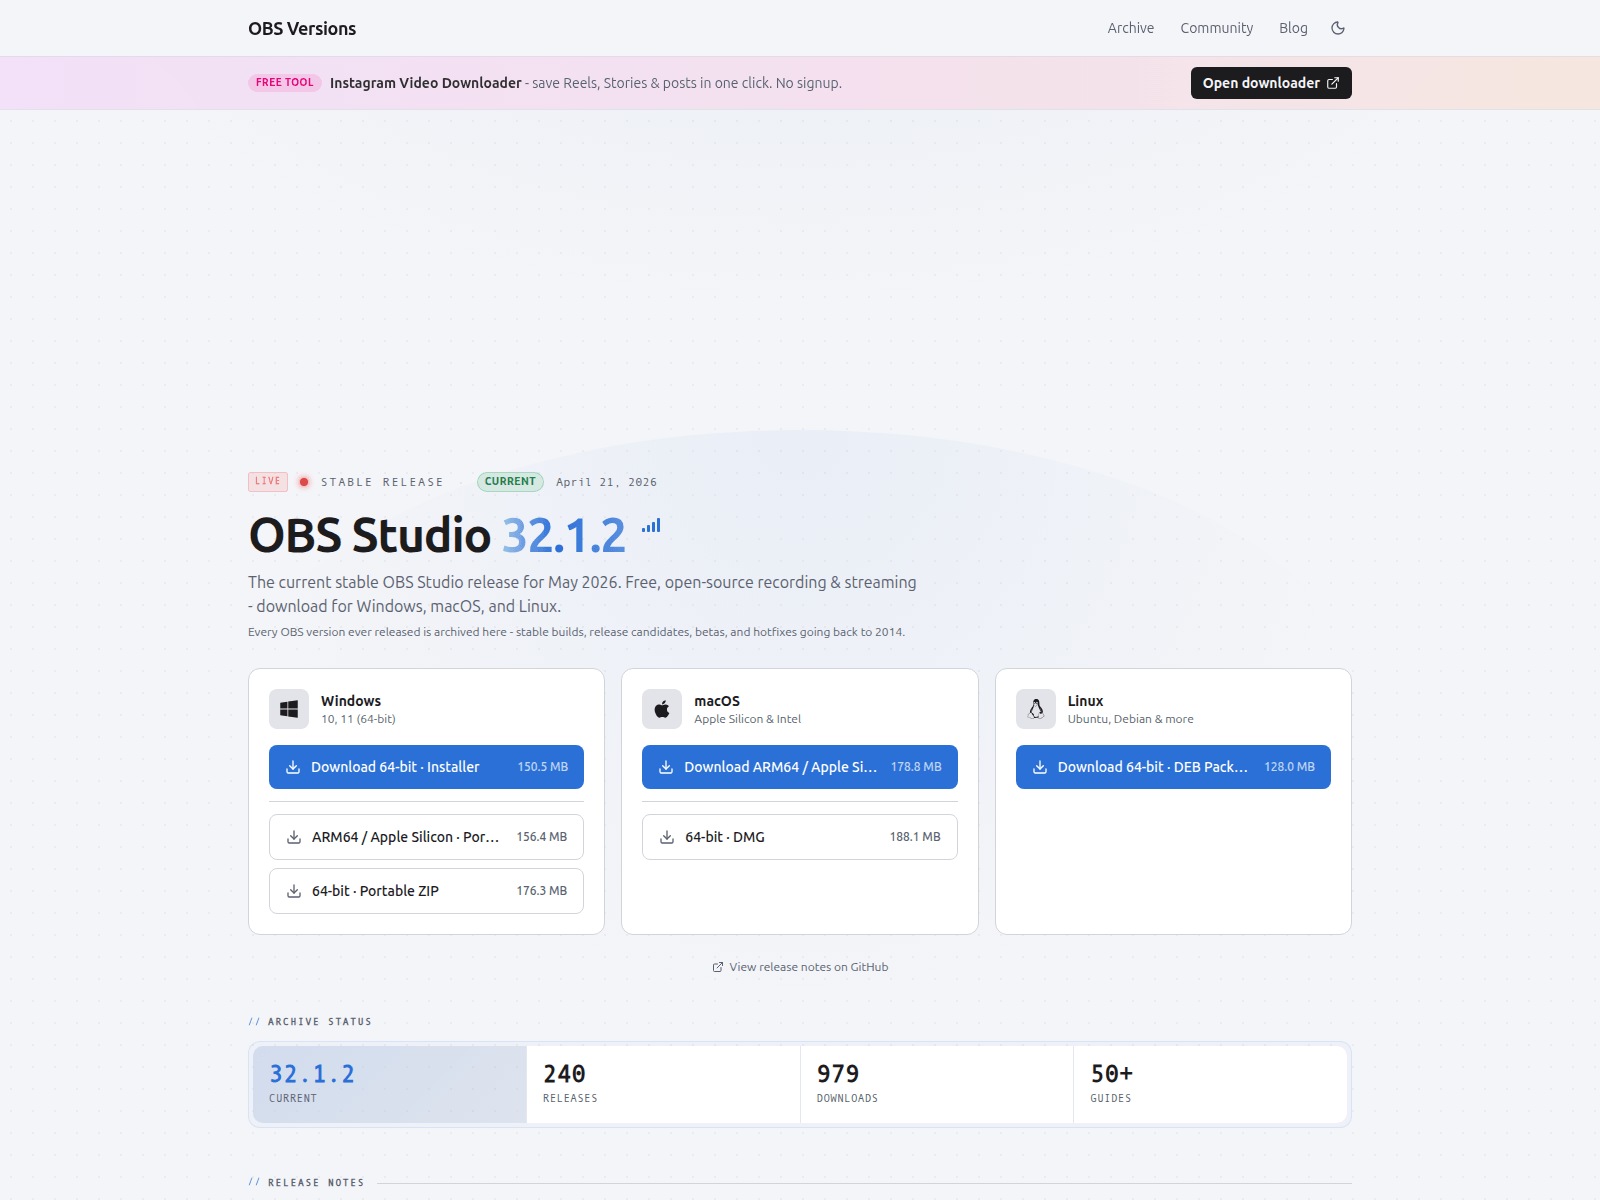
Task: Click the 128.0 MB size text
Action: point(1289,767)
